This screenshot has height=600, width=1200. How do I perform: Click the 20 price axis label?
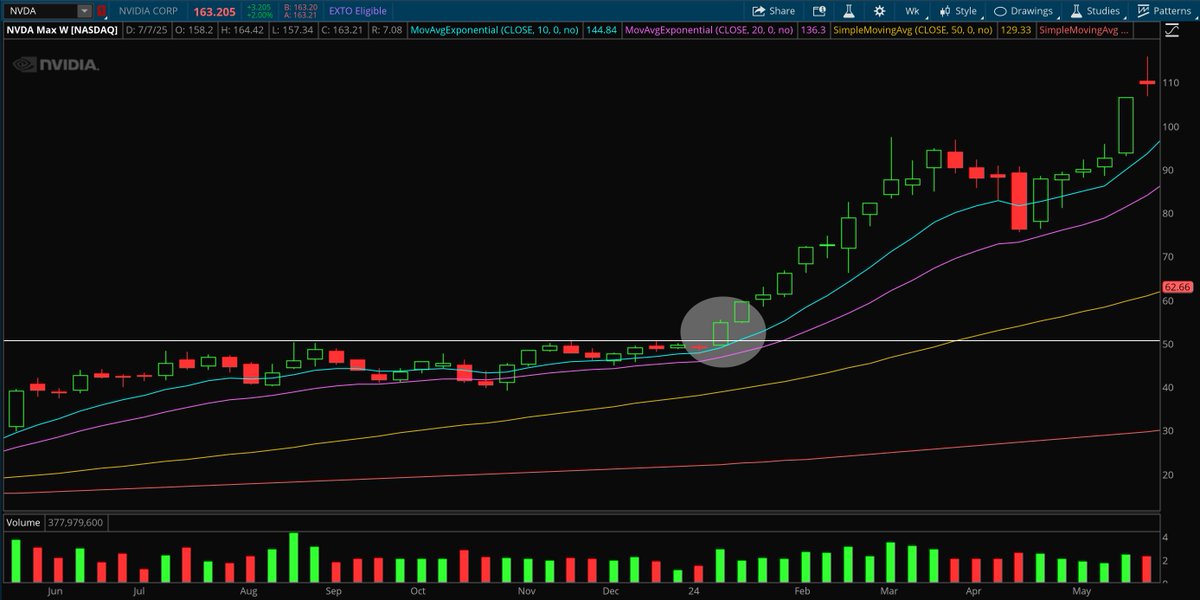(1168, 475)
